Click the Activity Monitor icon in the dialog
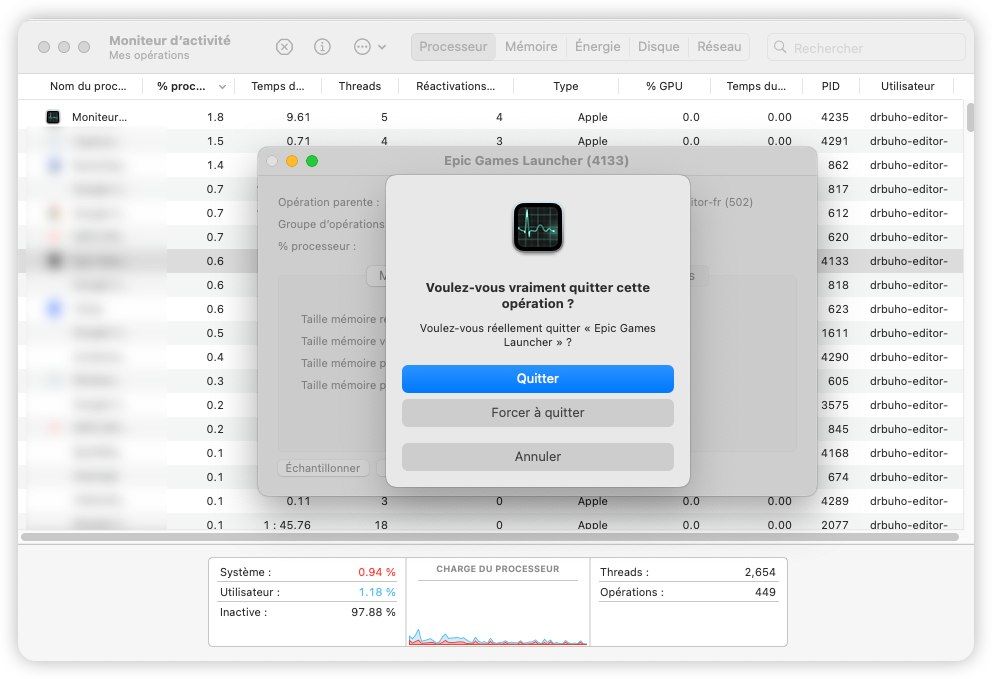 [538, 227]
